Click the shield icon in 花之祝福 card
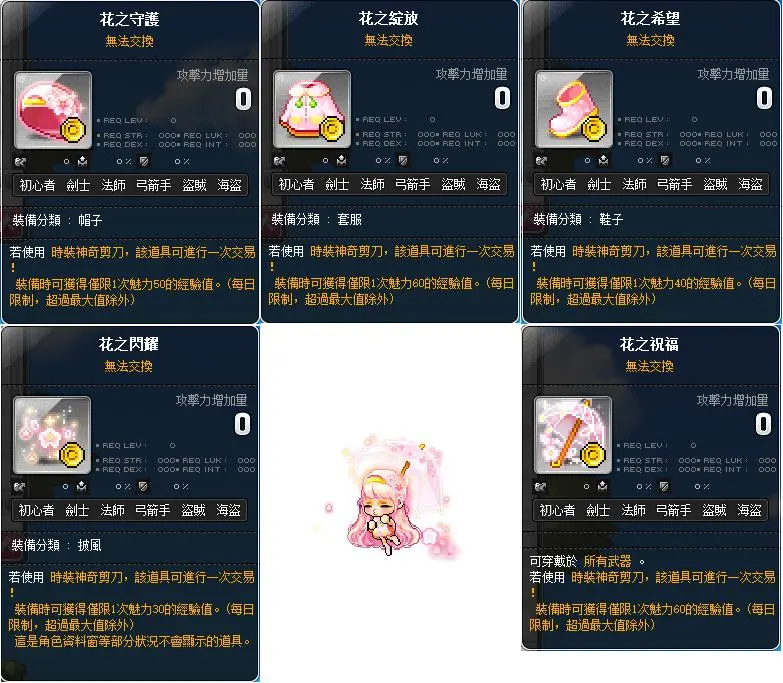This screenshot has width=783, height=683. (664, 486)
